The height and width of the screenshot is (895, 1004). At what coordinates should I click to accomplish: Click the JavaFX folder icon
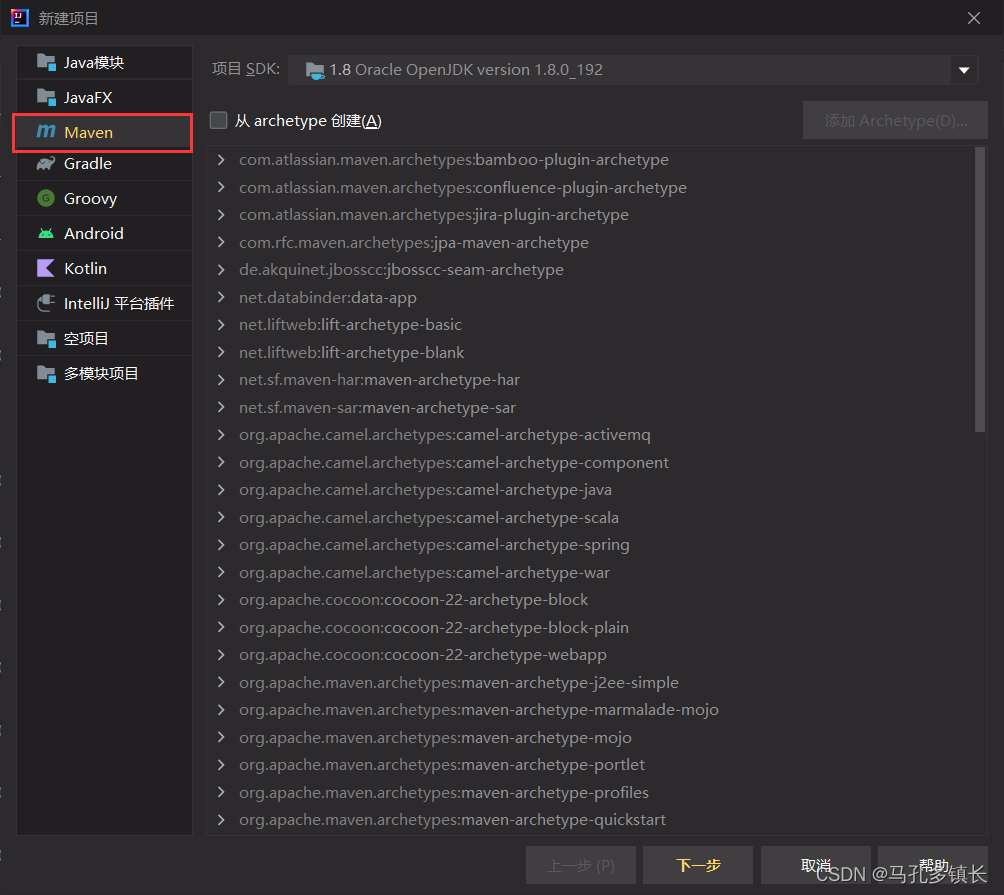(46, 97)
